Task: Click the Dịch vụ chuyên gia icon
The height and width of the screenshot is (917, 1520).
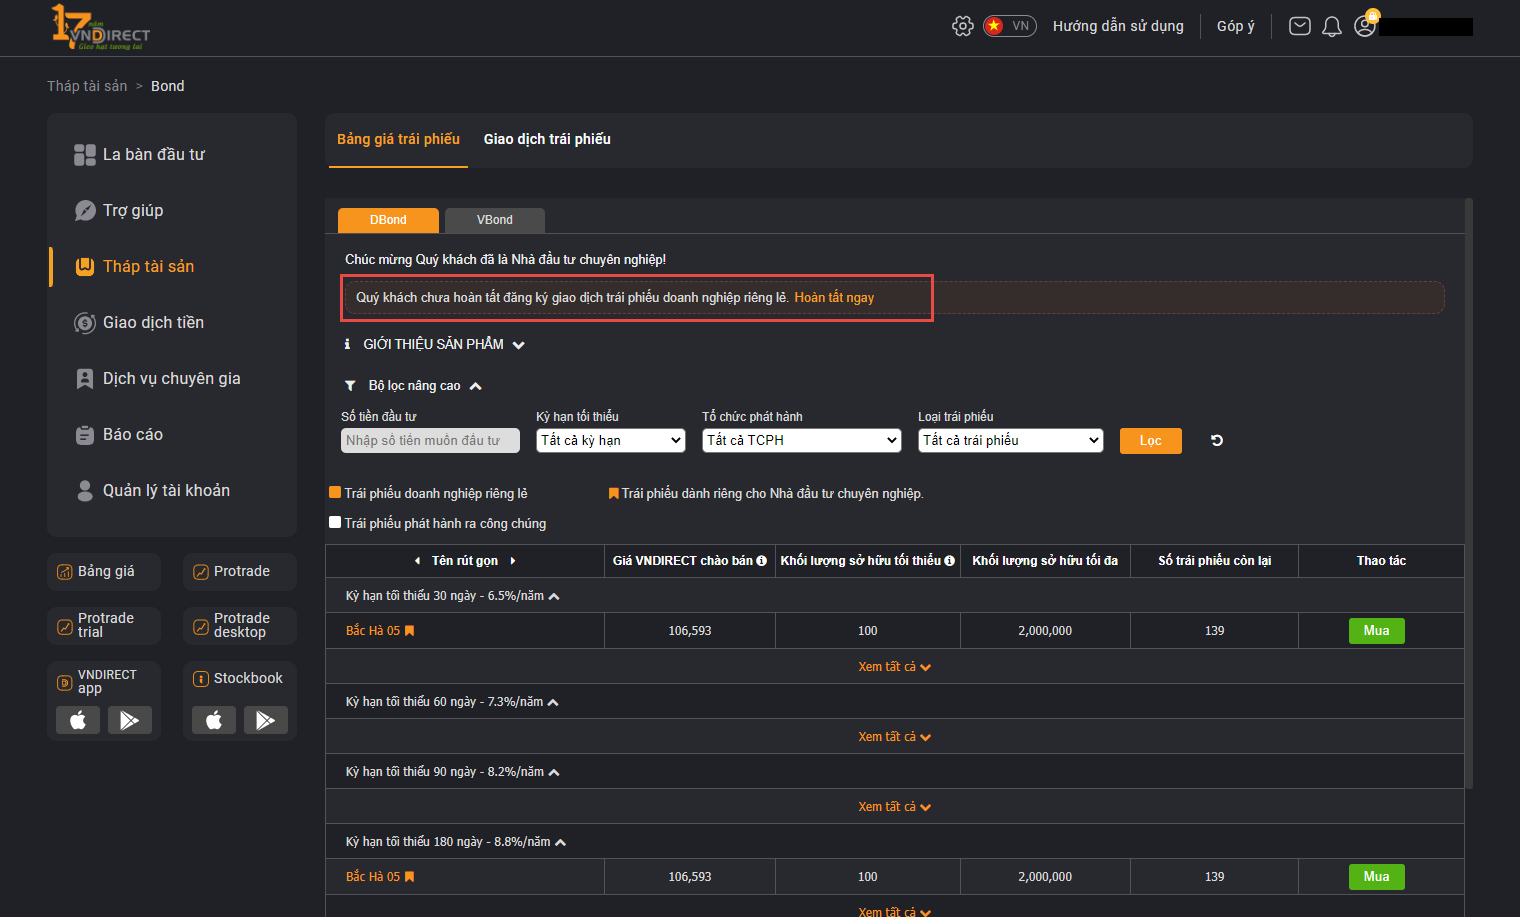Action: tap(85, 379)
